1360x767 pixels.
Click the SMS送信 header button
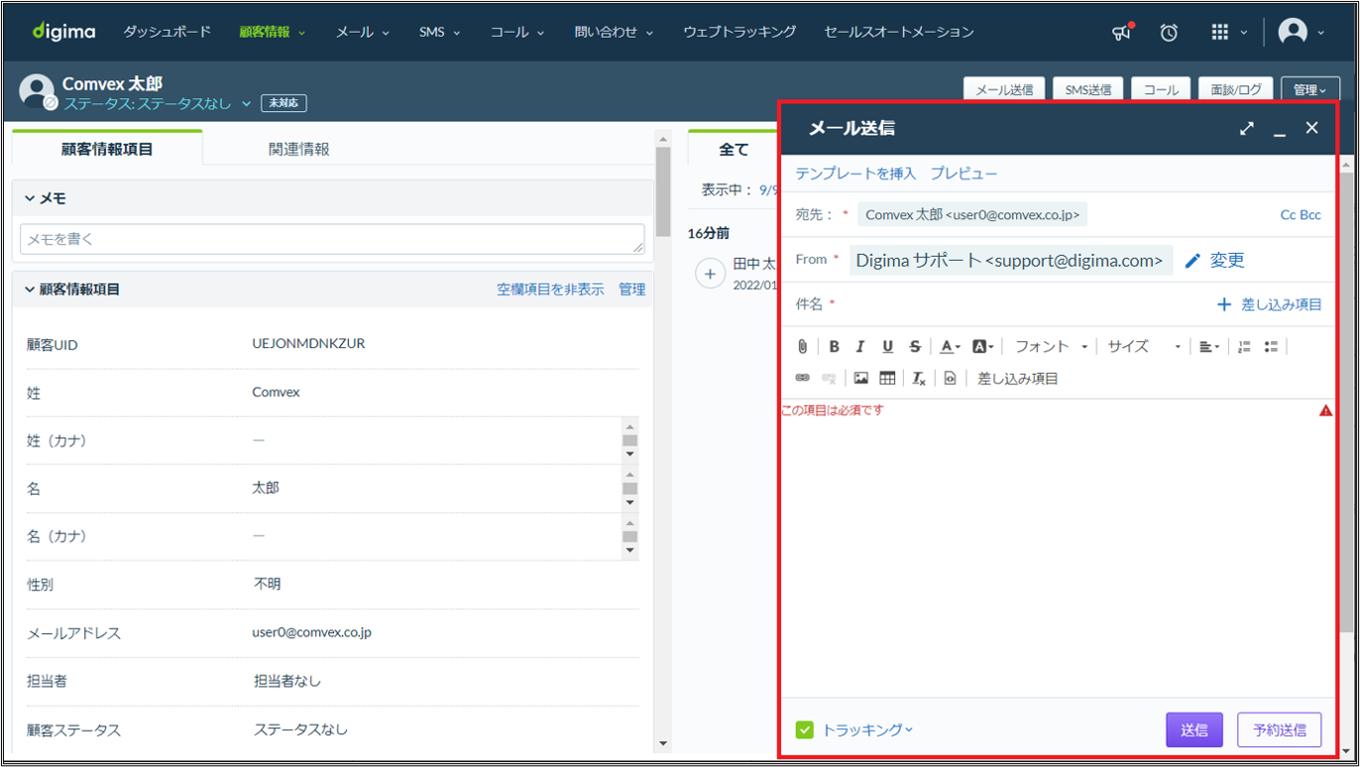(x=1088, y=89)
